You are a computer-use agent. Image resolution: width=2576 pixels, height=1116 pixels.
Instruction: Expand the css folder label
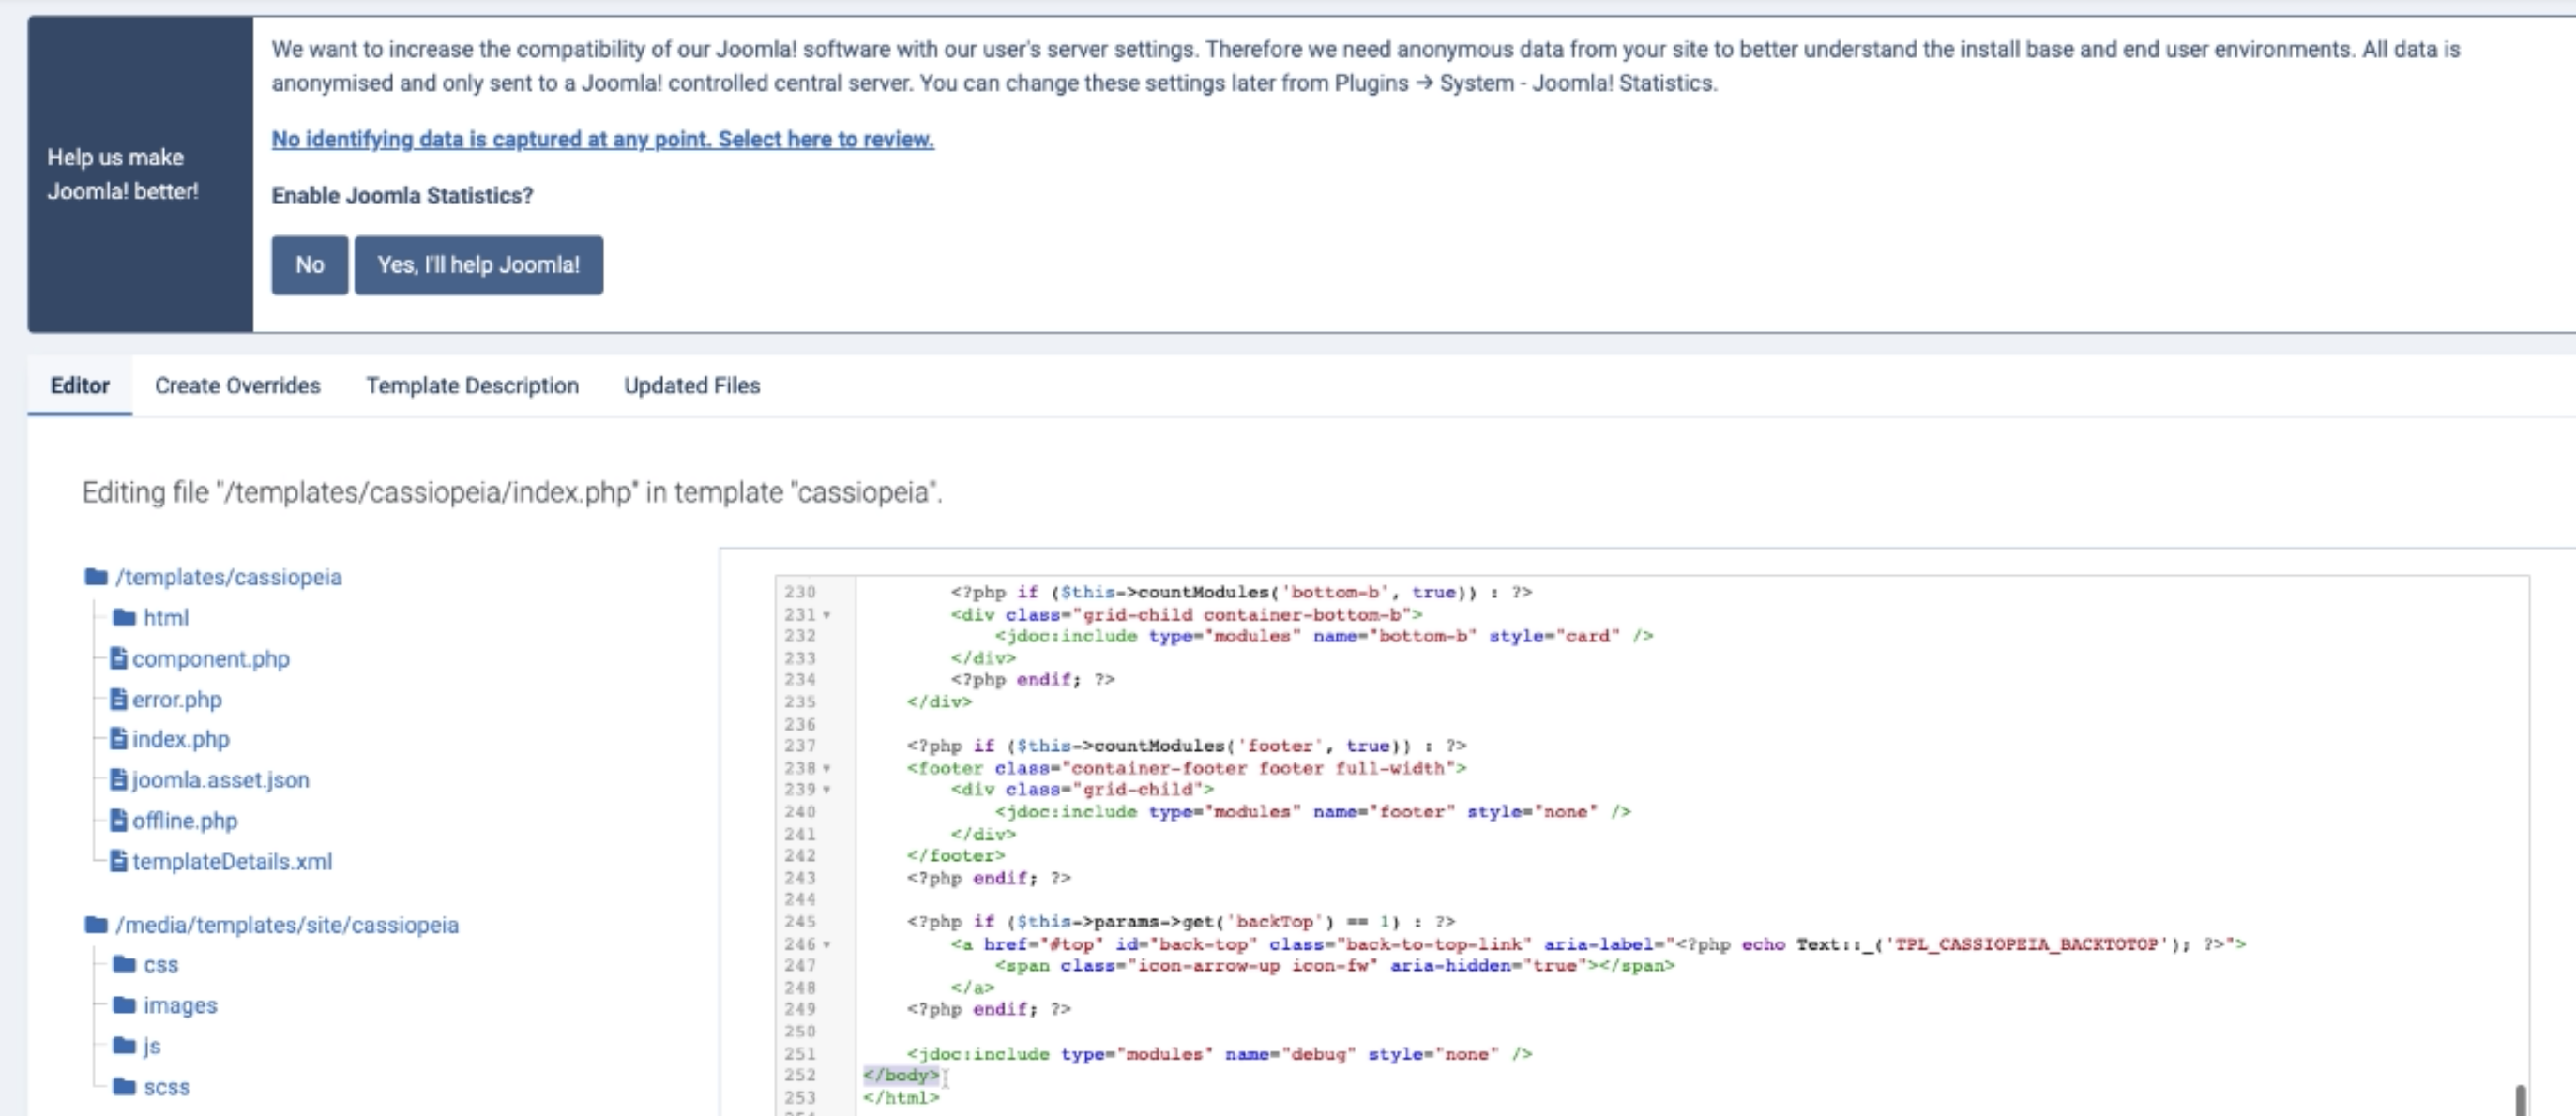pos(161,965)
